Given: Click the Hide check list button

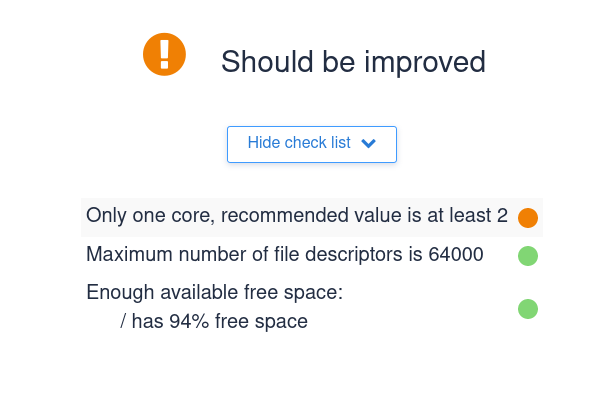Looking at the screenshot, I should [x=312, y=144].
